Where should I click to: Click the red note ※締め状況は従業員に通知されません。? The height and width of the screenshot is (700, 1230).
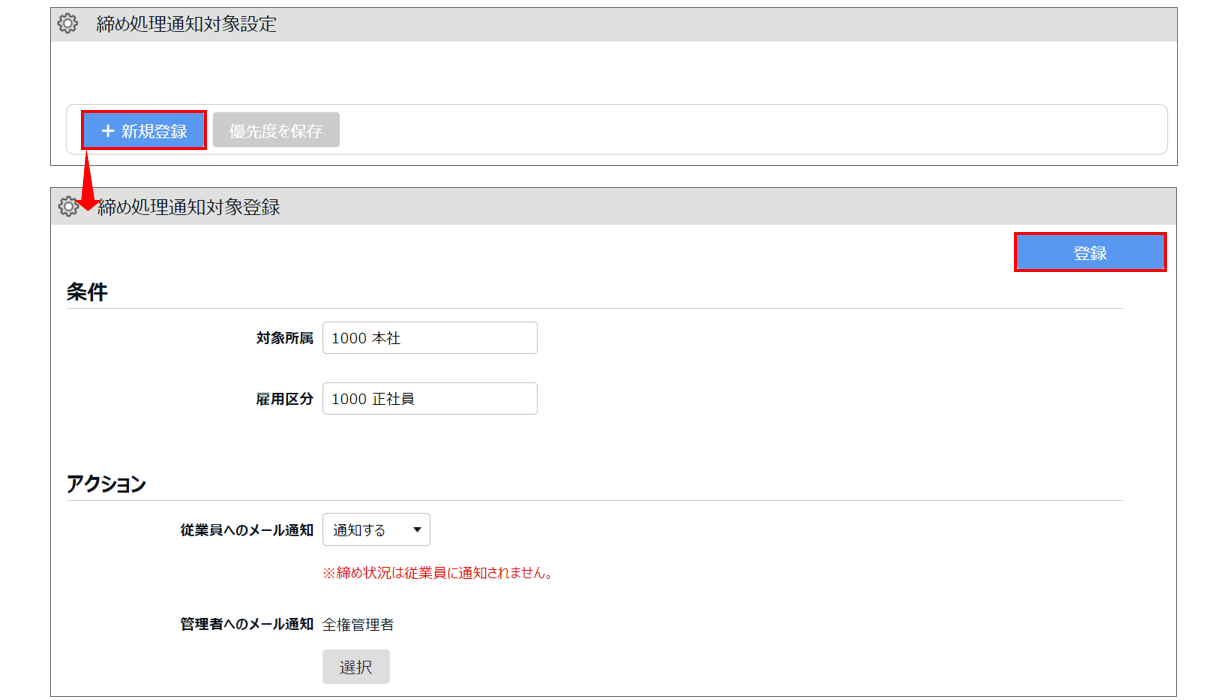tap(438, 573)
